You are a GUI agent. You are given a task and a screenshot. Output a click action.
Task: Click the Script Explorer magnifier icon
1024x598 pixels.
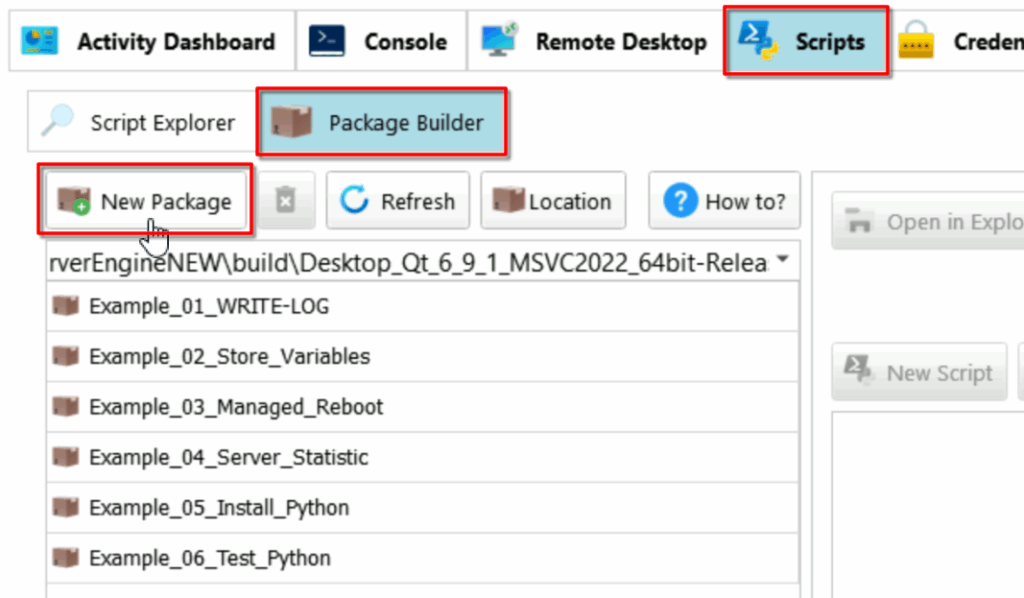(57, 121)
